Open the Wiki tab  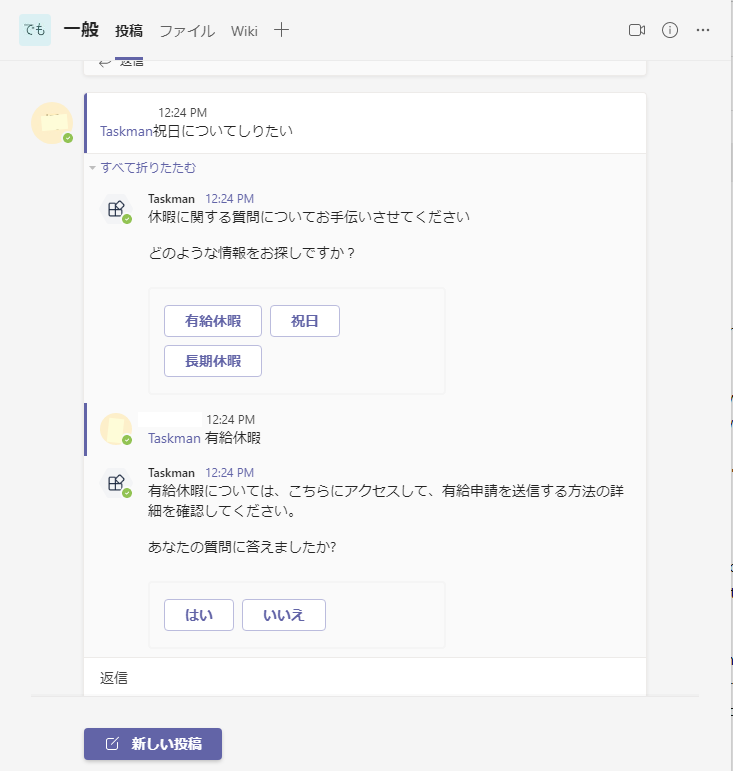[x=244, y=31]
